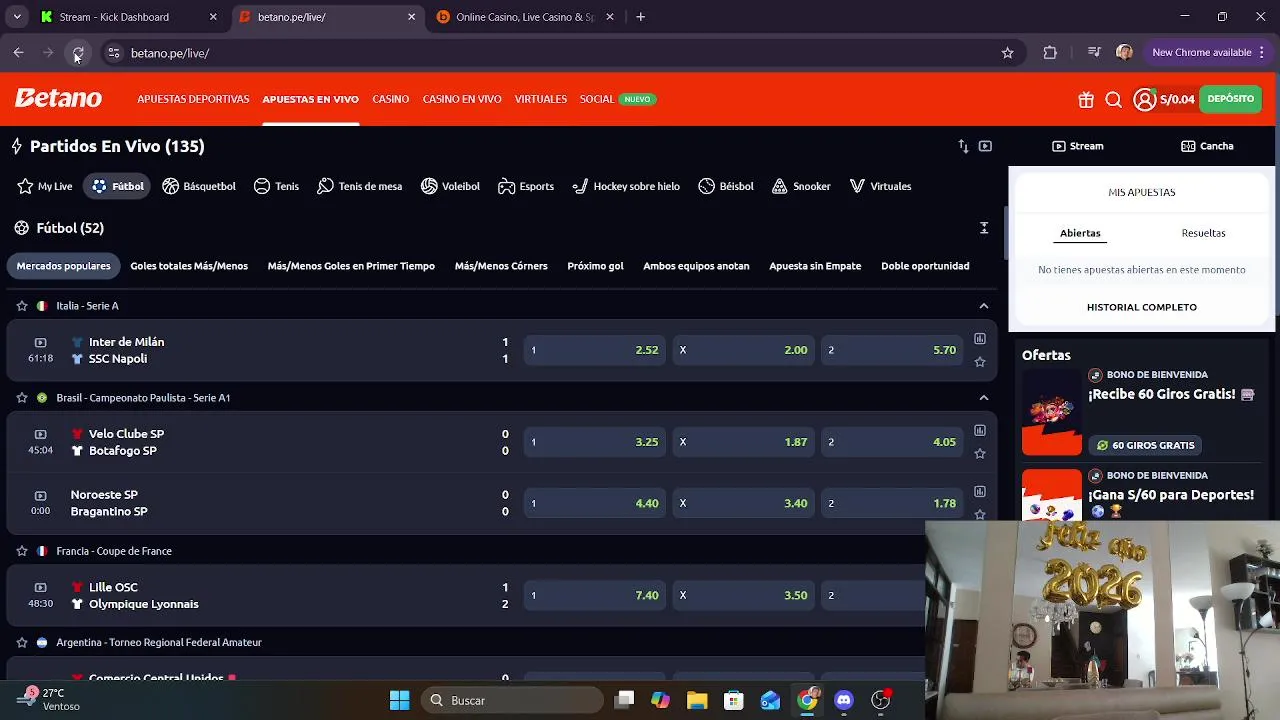The width and height of the screenshot is (1280, 720).
Task: Select the Snooker sport filter
Action: coord(801,186)
